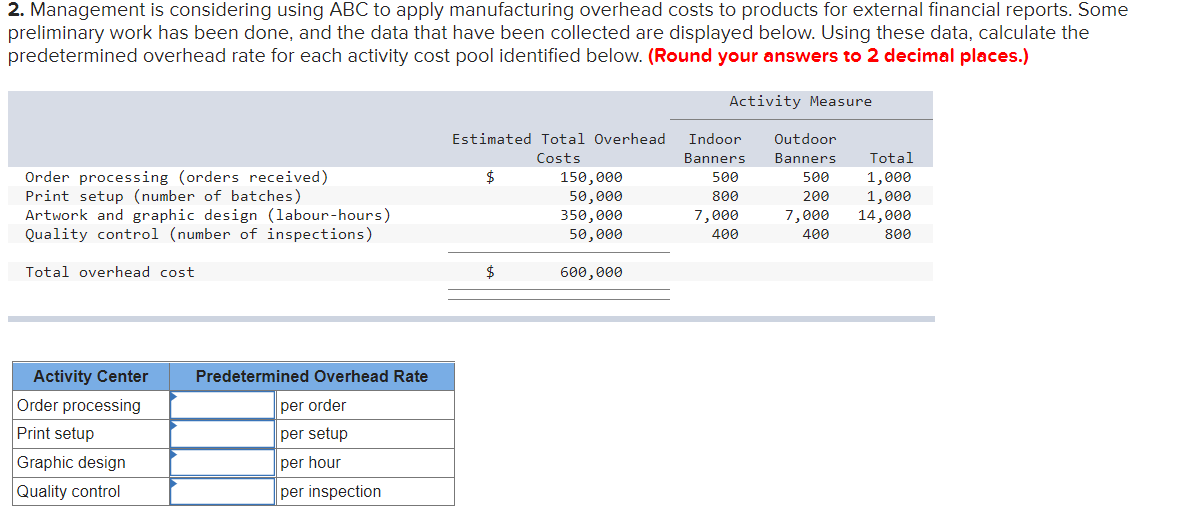Click 'Estimated Total Overhead Costs' column heading
The height and width of the screenshot is (526, 1200).
click(x=558, y=148)
